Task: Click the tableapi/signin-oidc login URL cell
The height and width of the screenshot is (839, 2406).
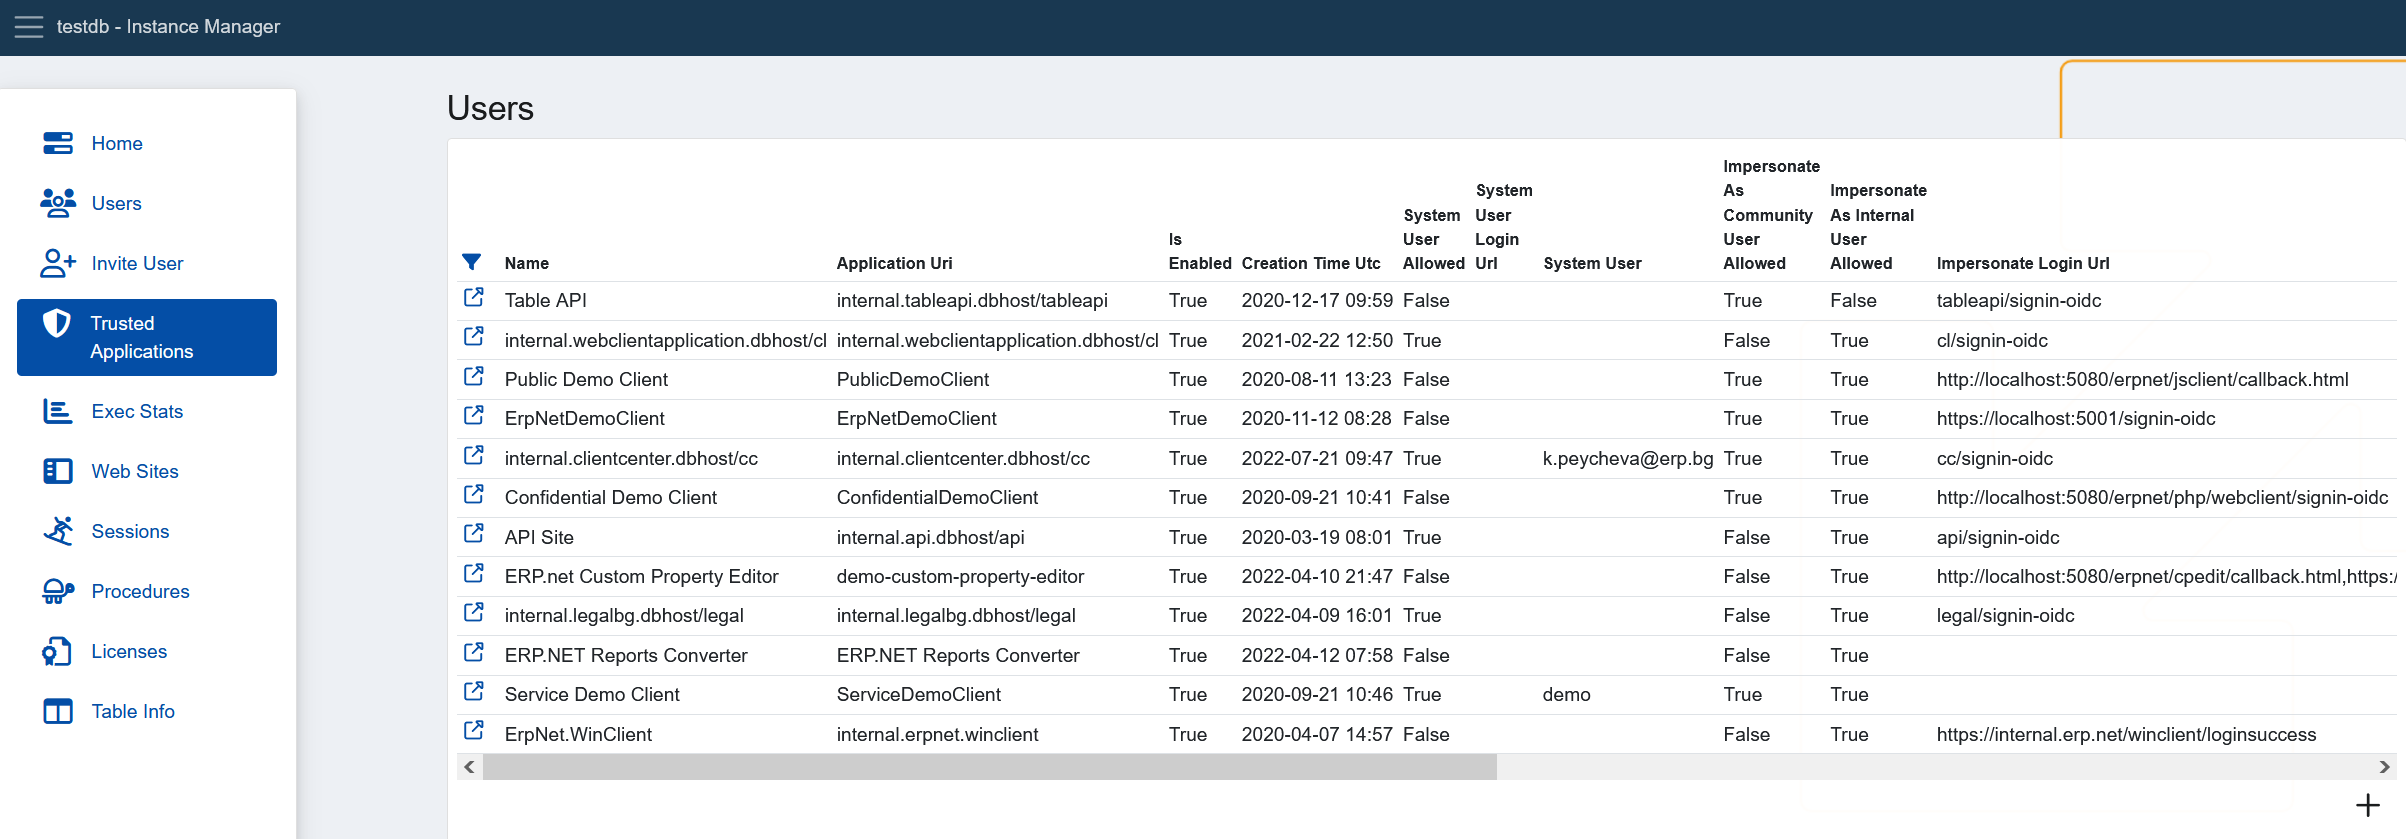Action: coord(2019,300)
